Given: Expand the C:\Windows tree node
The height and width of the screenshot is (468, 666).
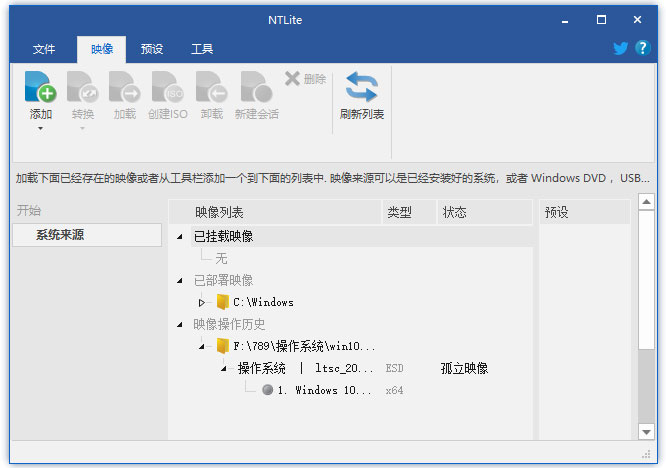Looking at the screenshot, I should point(202,302).
